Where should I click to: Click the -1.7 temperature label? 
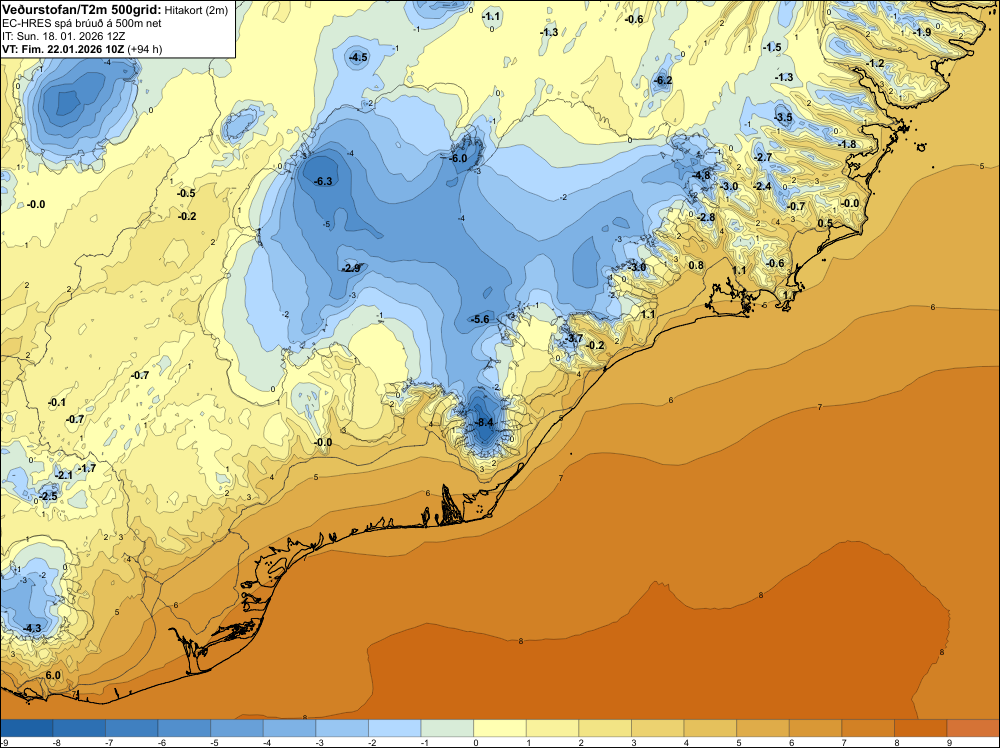87,469
